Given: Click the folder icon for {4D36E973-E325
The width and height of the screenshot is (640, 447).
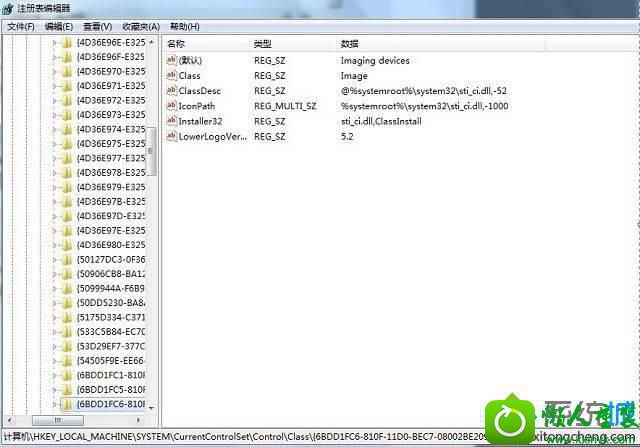Looking at the screenshot, I should click(x=67, y=115).
